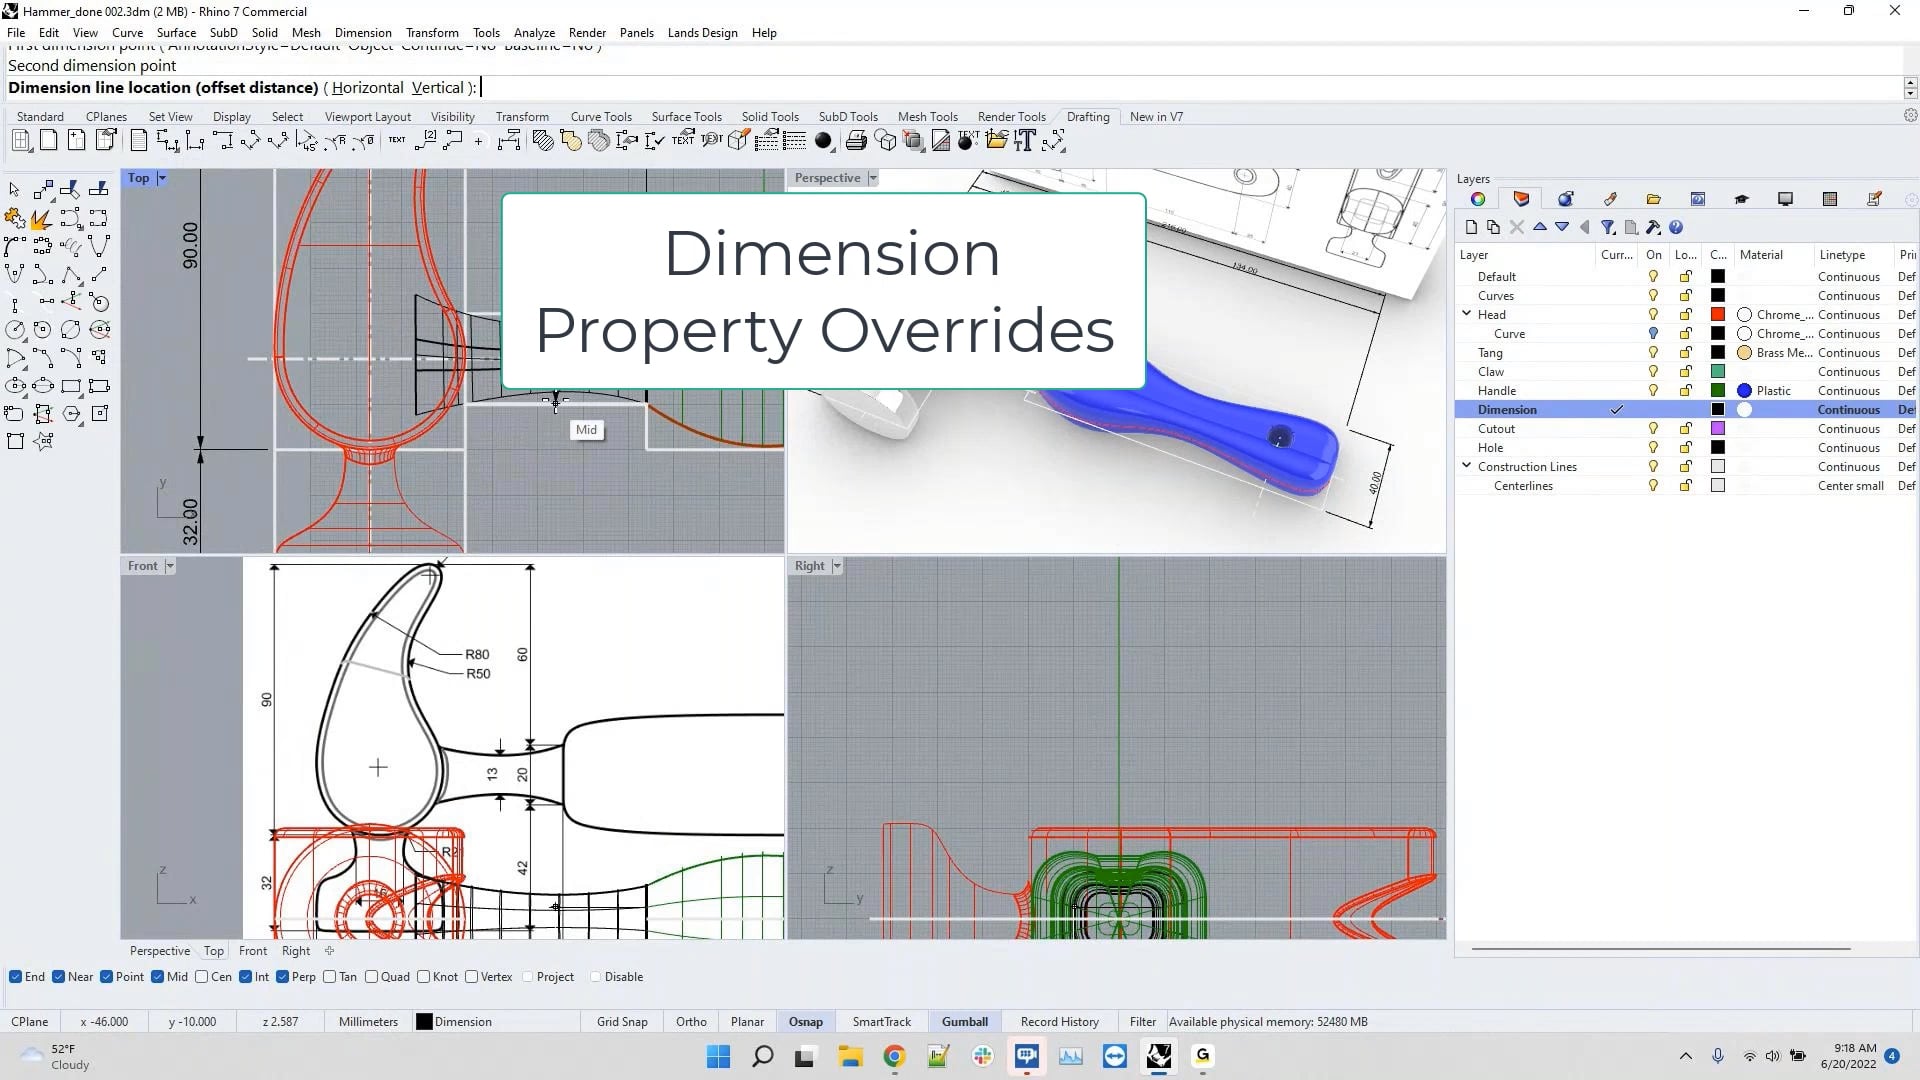Change the color swatch of the Cutout layer
Viewport: 1920px width, 1080px height.
[1718, 428]
